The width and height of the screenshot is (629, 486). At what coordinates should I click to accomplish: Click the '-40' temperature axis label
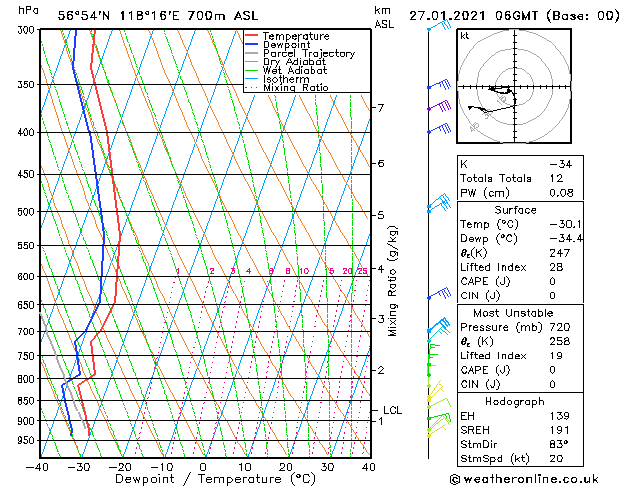click(x=37, y=467)
